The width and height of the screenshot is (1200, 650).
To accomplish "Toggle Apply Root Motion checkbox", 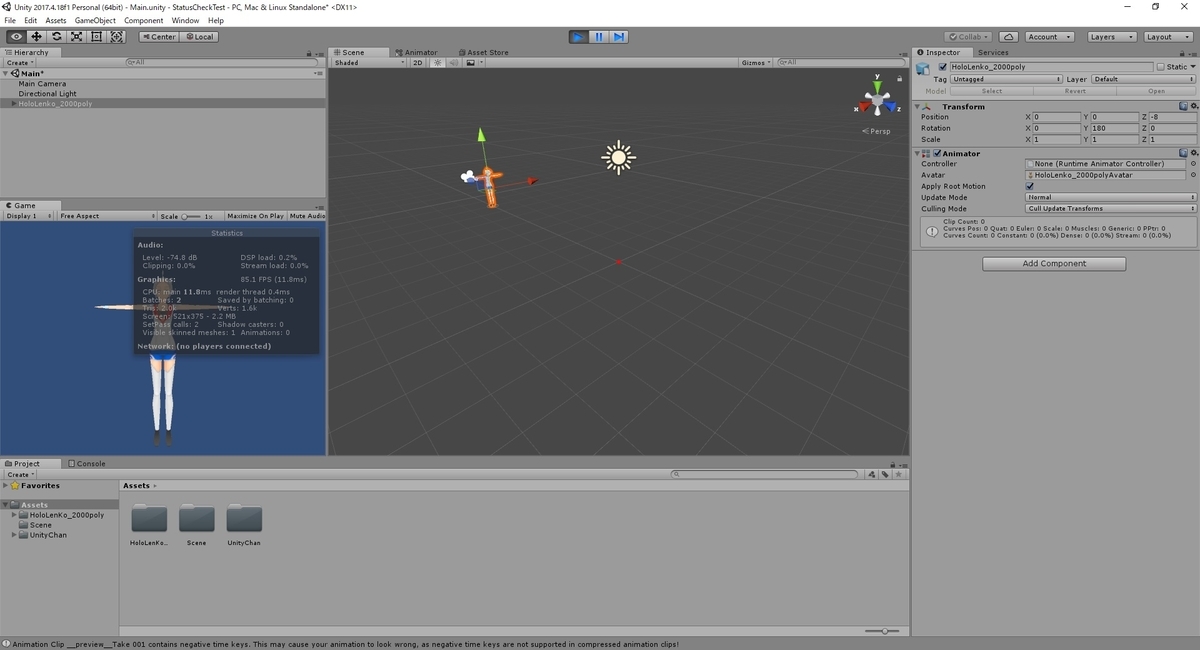I will [1030, 186].
